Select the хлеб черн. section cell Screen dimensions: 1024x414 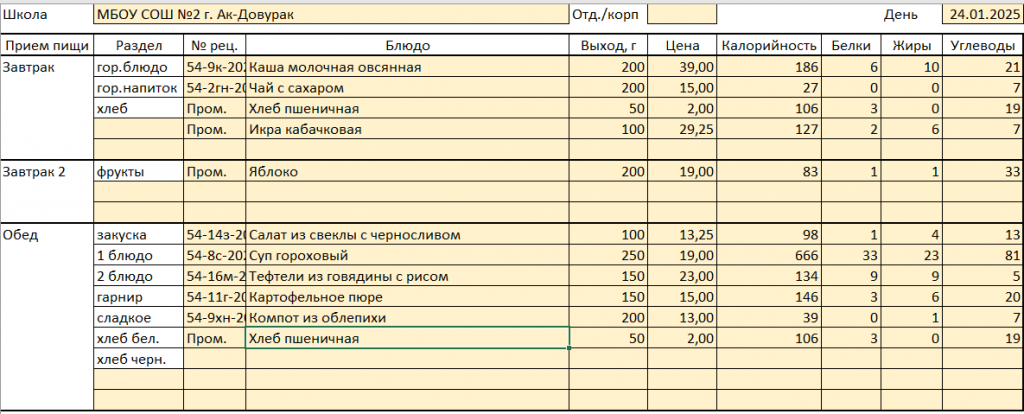pos(138,359)
